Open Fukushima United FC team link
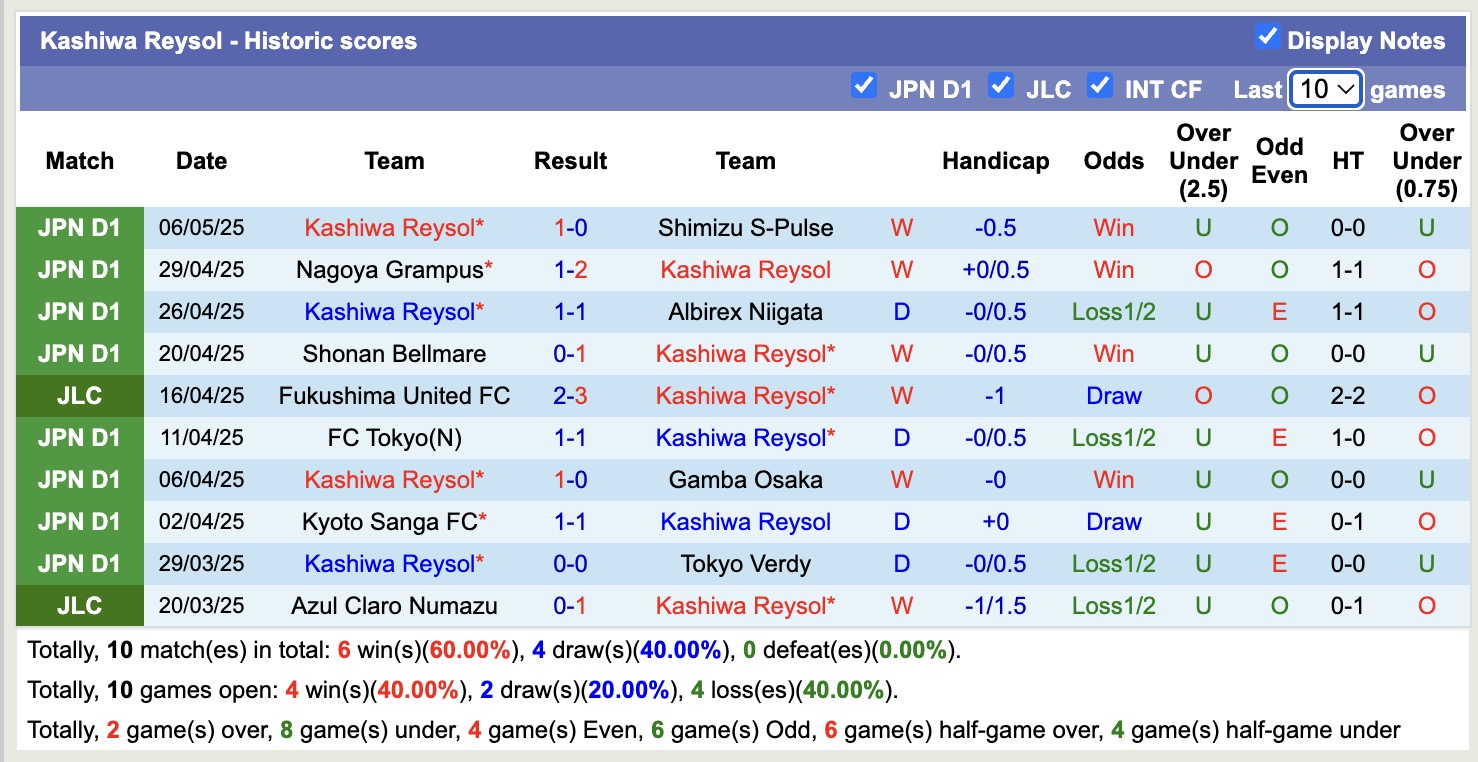 (394, 396)
